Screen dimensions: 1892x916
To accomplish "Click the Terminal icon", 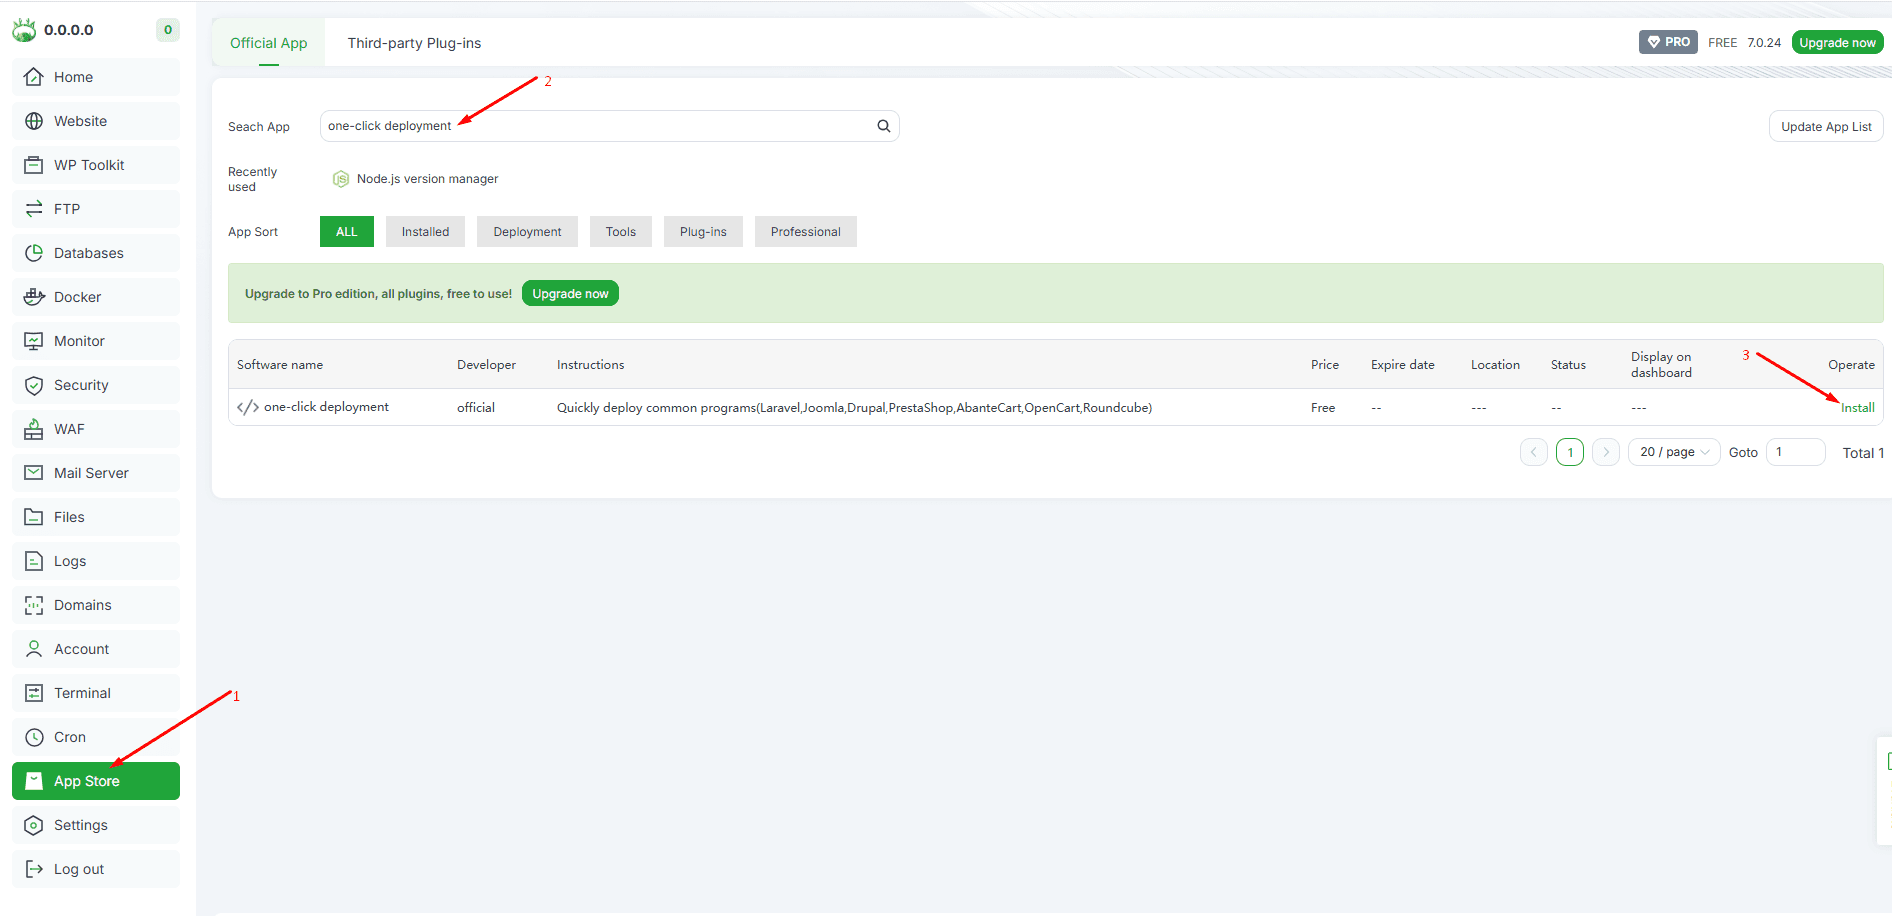I will [34, 693].
